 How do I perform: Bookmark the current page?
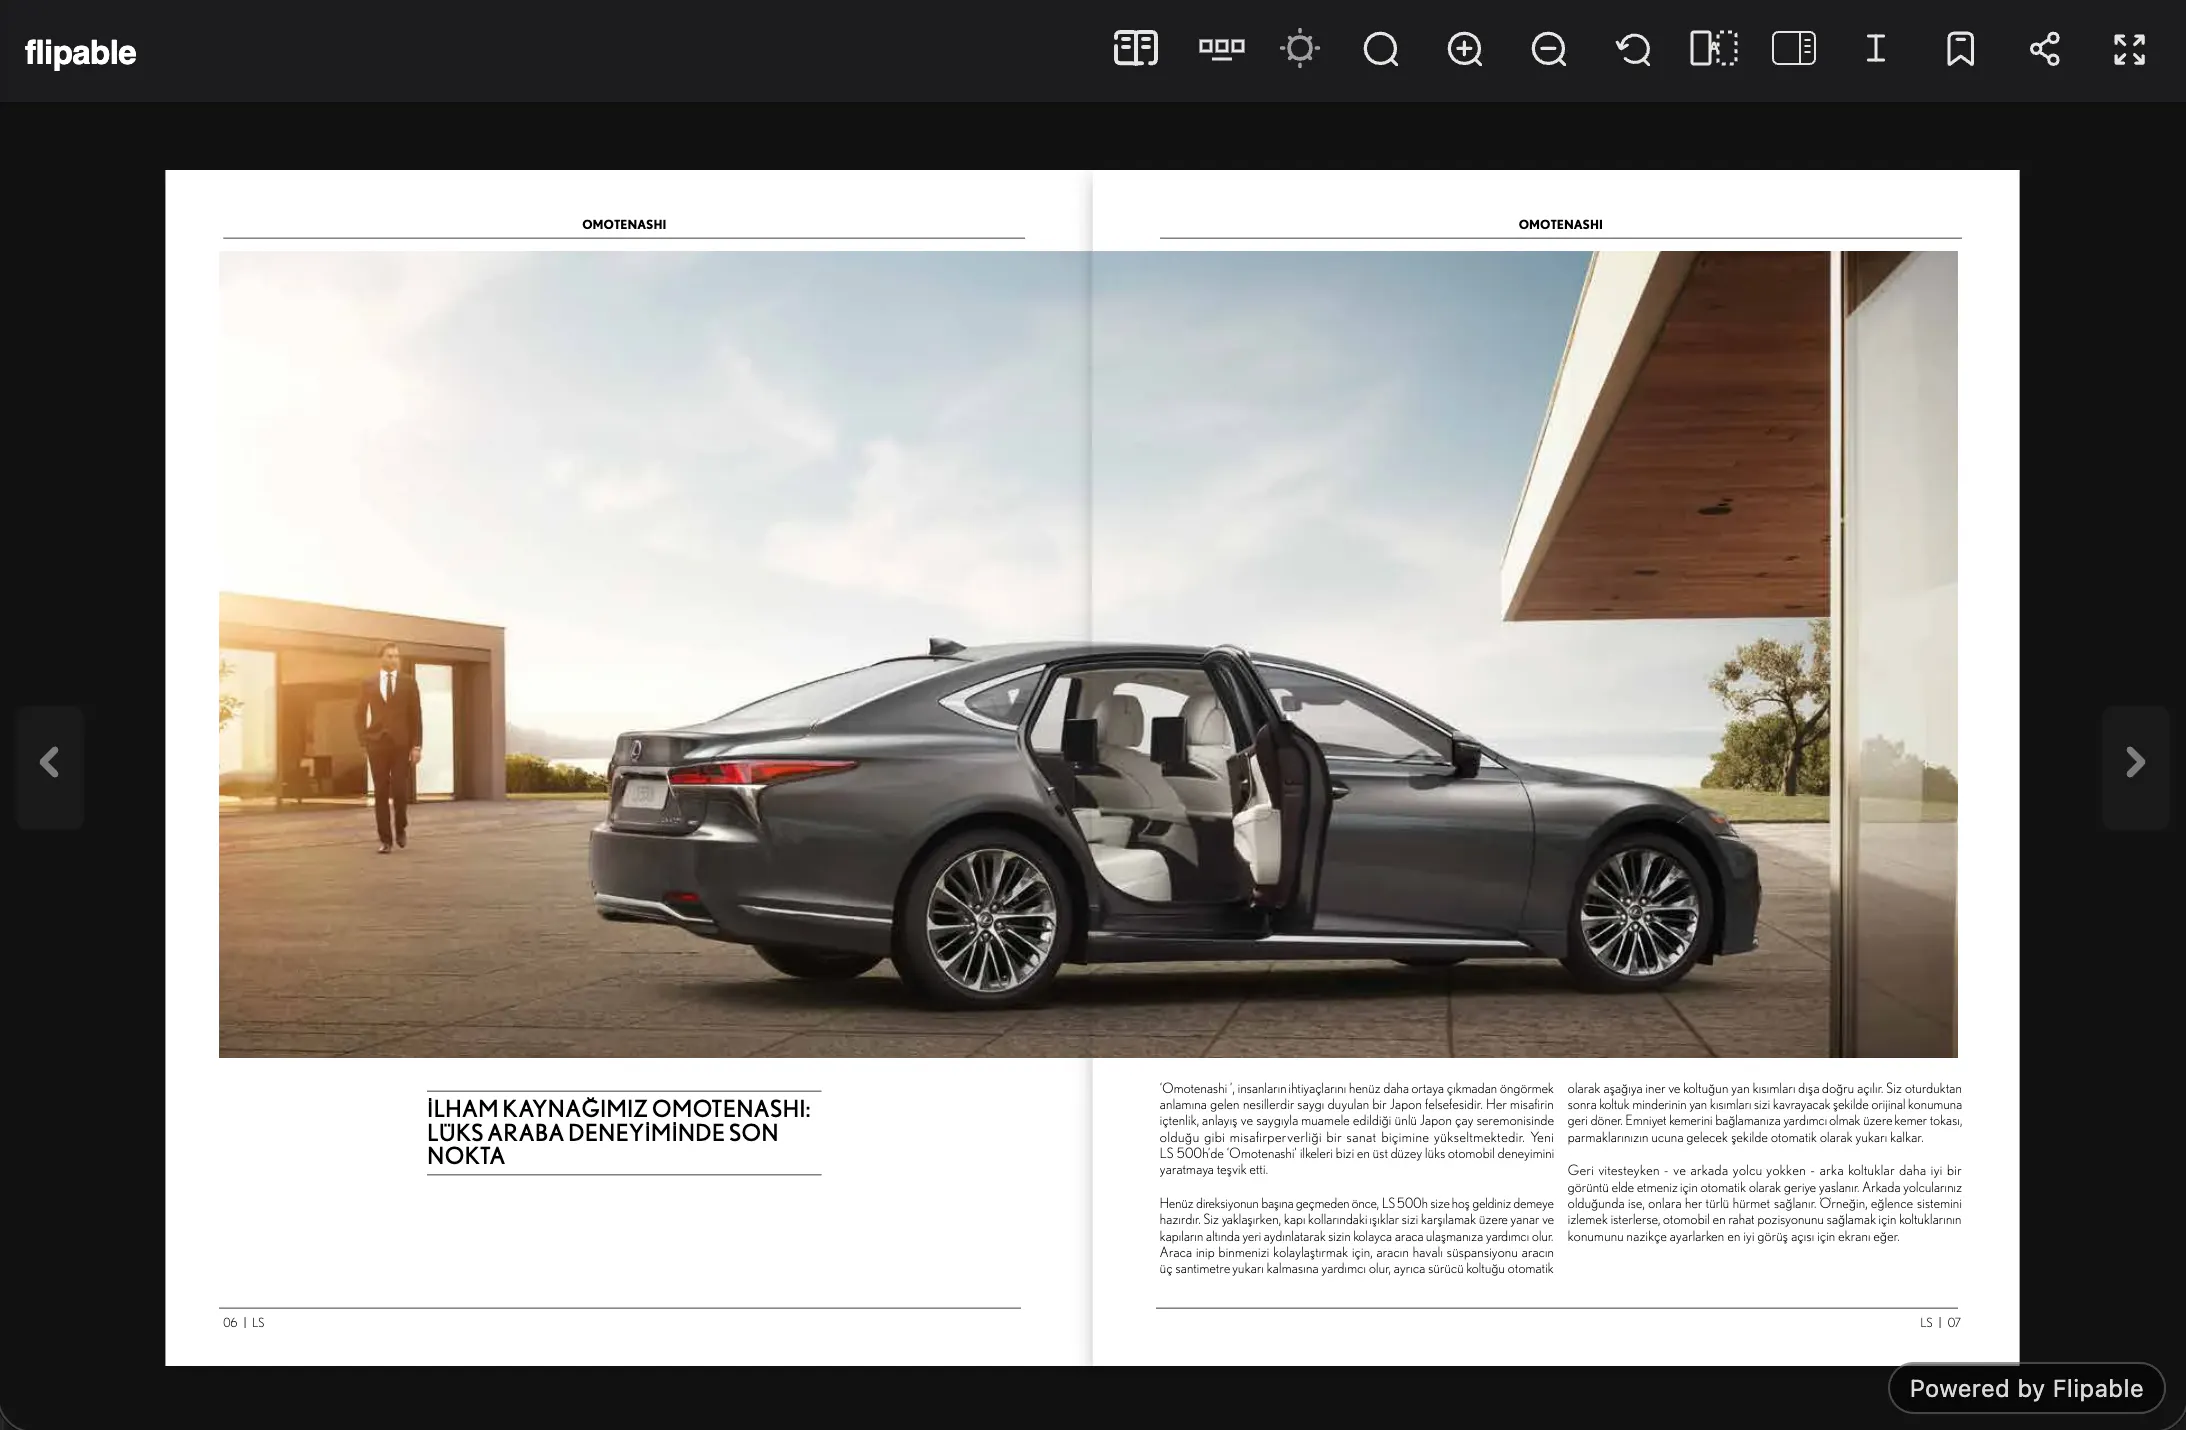[x=1960, y=49]
